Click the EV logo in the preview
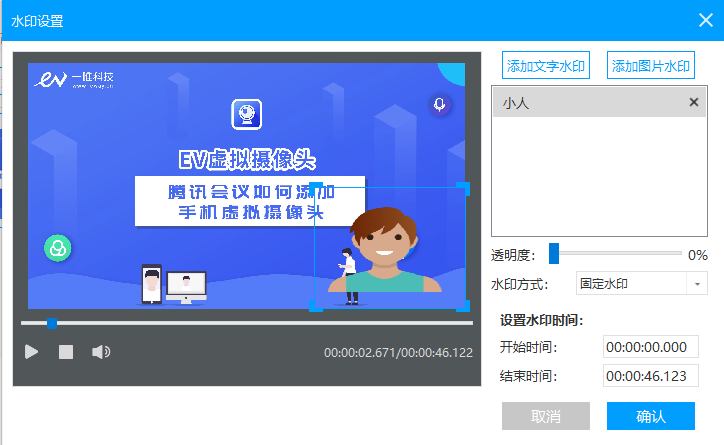 click(x=74, y=79)
